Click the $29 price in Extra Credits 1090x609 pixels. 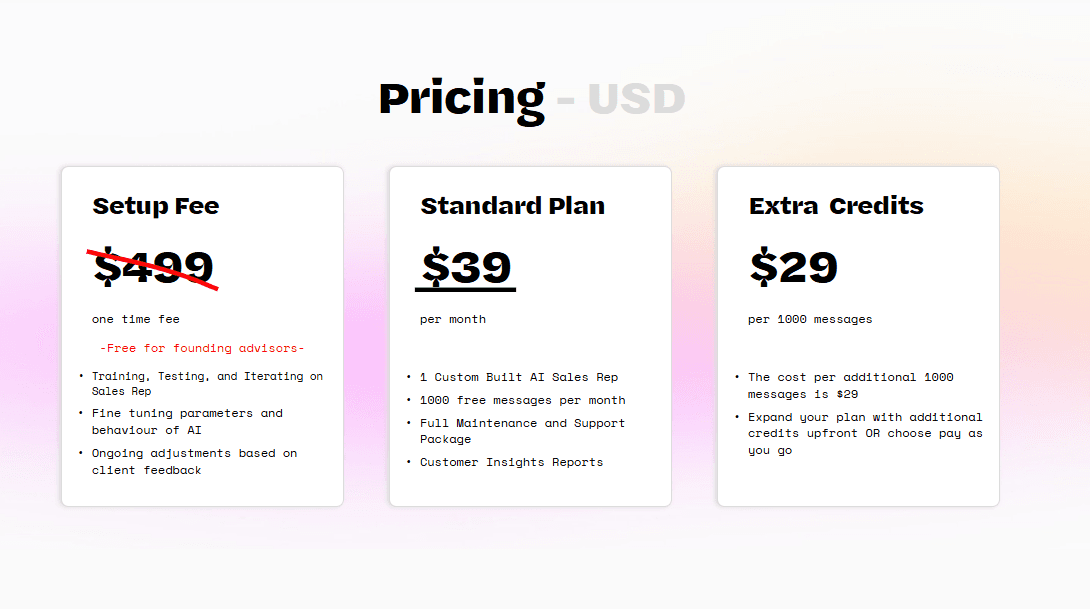pos(794,268)
